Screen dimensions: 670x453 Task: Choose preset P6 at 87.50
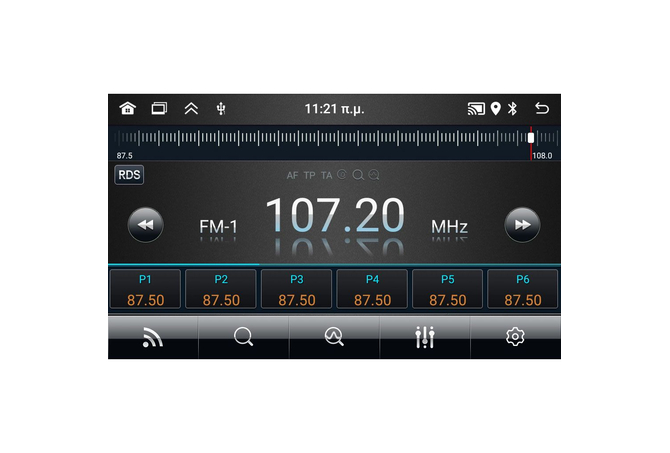(x=522, y=289)
